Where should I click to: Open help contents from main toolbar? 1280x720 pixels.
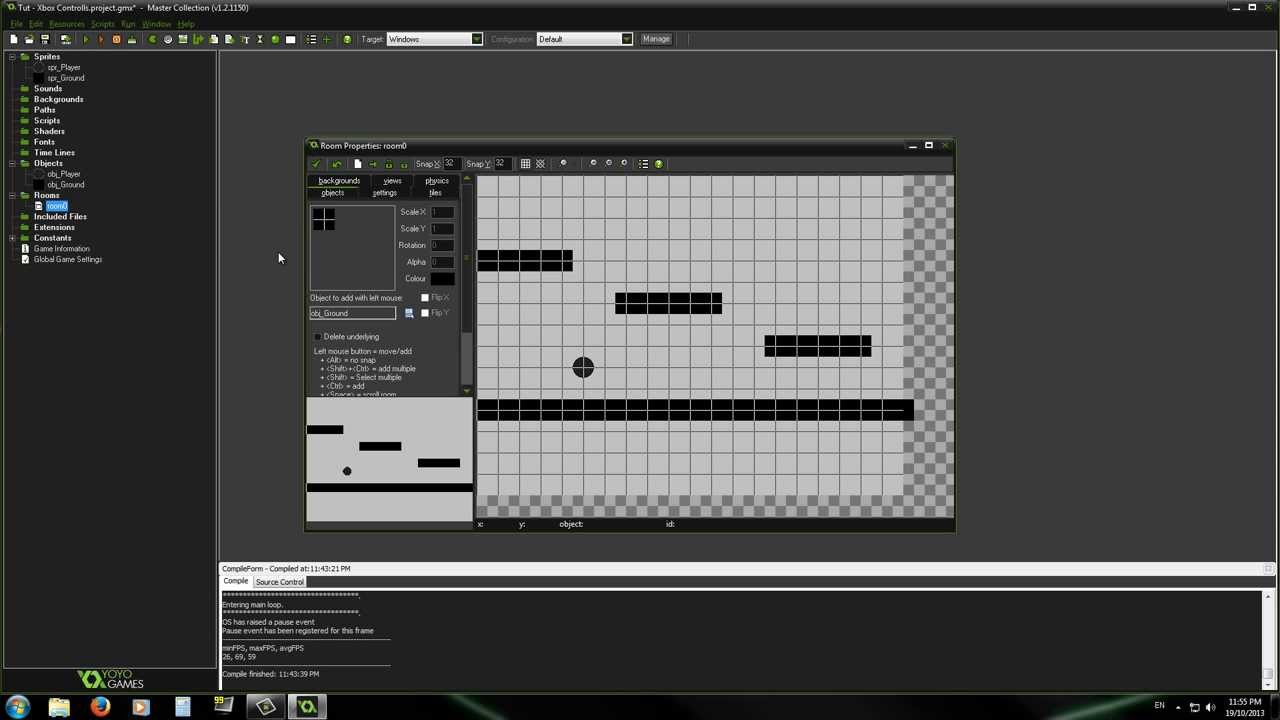(x=347, y=39)
